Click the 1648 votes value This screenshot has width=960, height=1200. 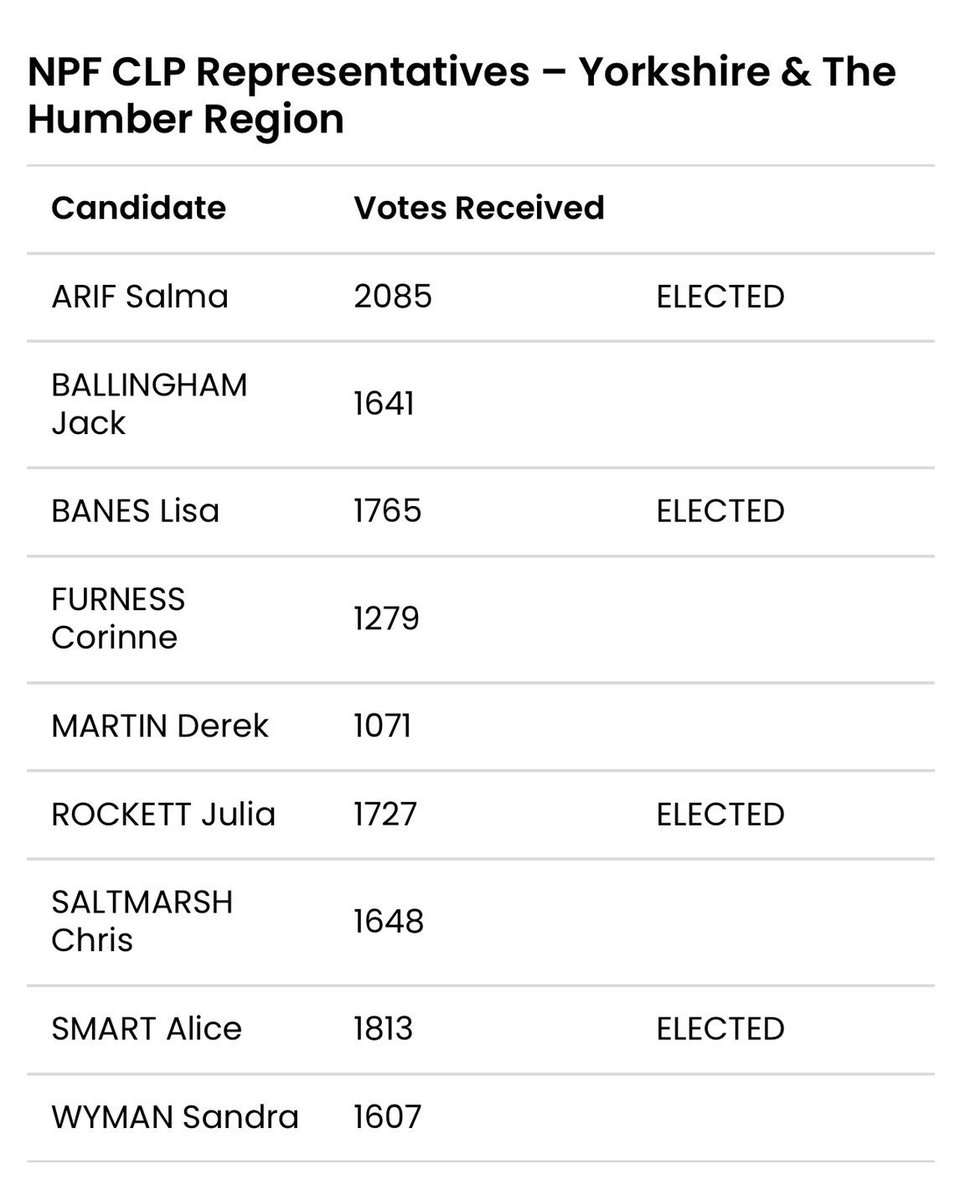click(x=389, y=921)
